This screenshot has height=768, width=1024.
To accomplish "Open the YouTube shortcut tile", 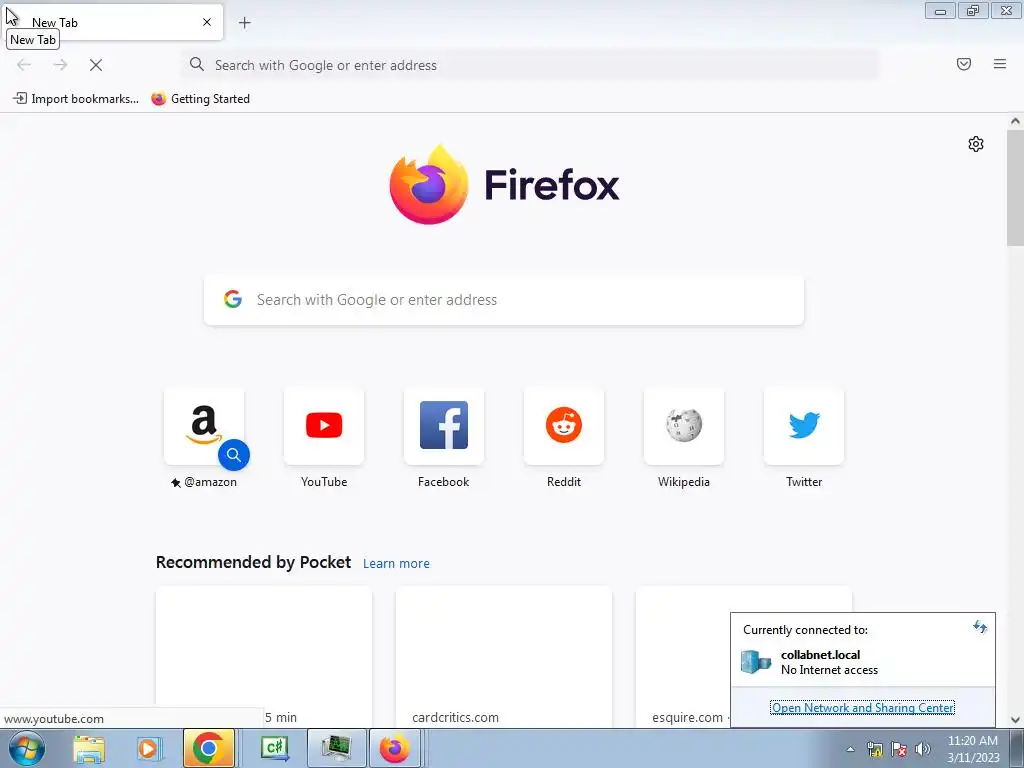I will click(x=324, y=426).
